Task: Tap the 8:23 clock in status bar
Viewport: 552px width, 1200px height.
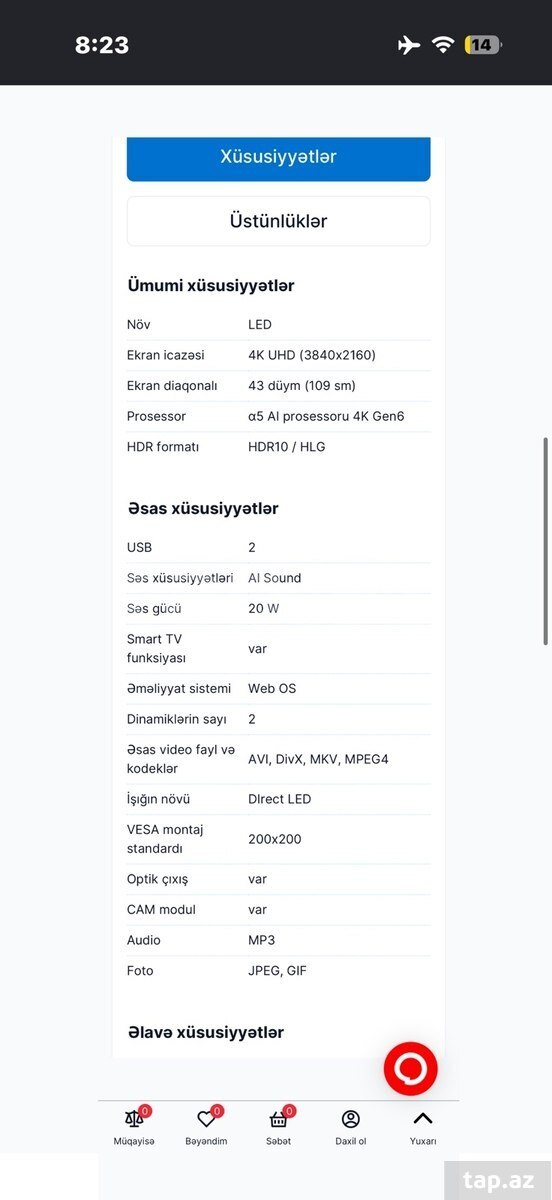Action: [x=102, y=45]
